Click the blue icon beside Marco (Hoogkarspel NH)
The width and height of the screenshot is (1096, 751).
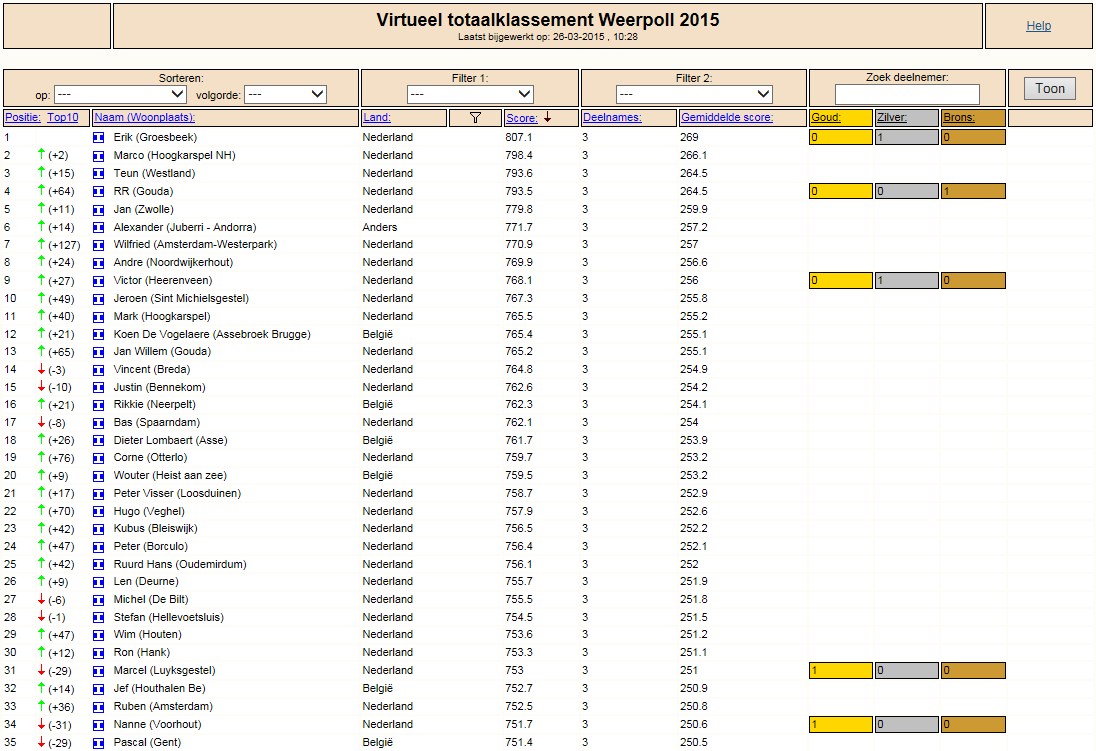pos(99,156)
